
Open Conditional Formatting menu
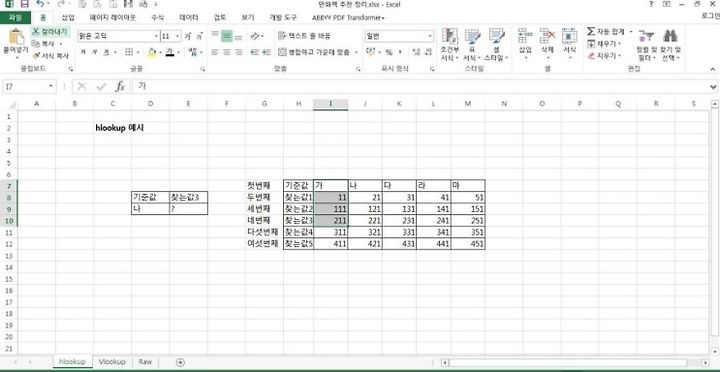[449, 45]
